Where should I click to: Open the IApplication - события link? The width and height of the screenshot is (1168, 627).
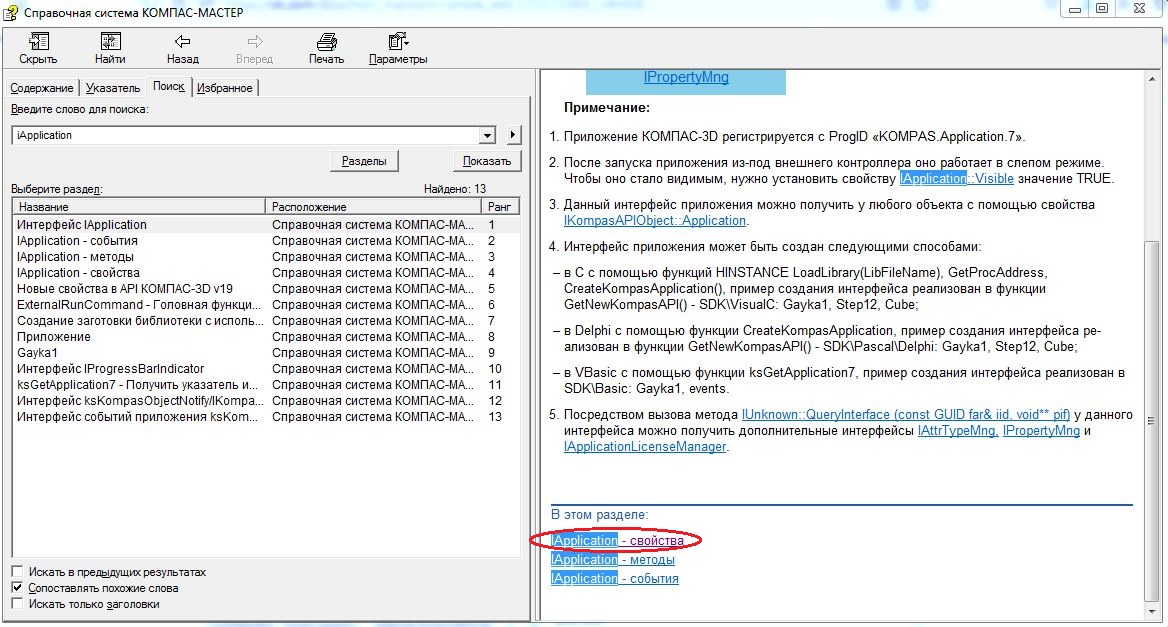(615, 579)
